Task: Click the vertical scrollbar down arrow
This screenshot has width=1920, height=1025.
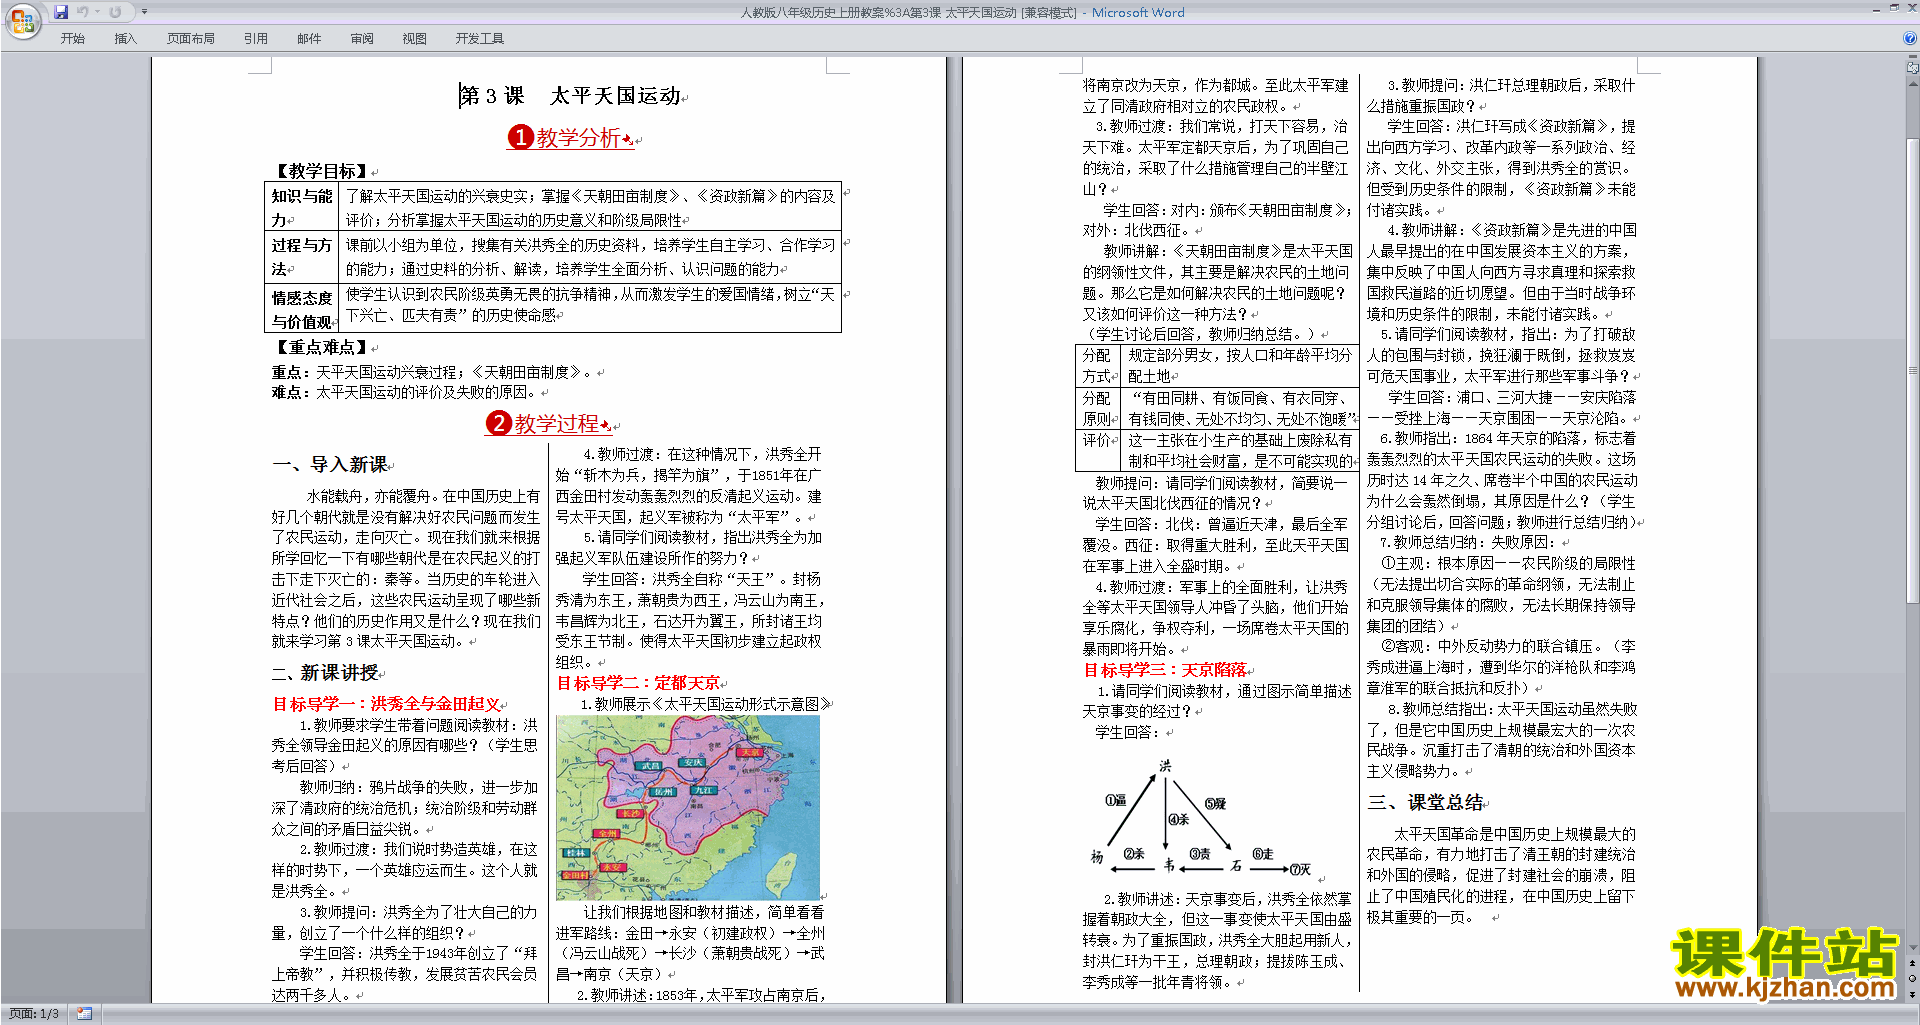Action: [1913, 947]
